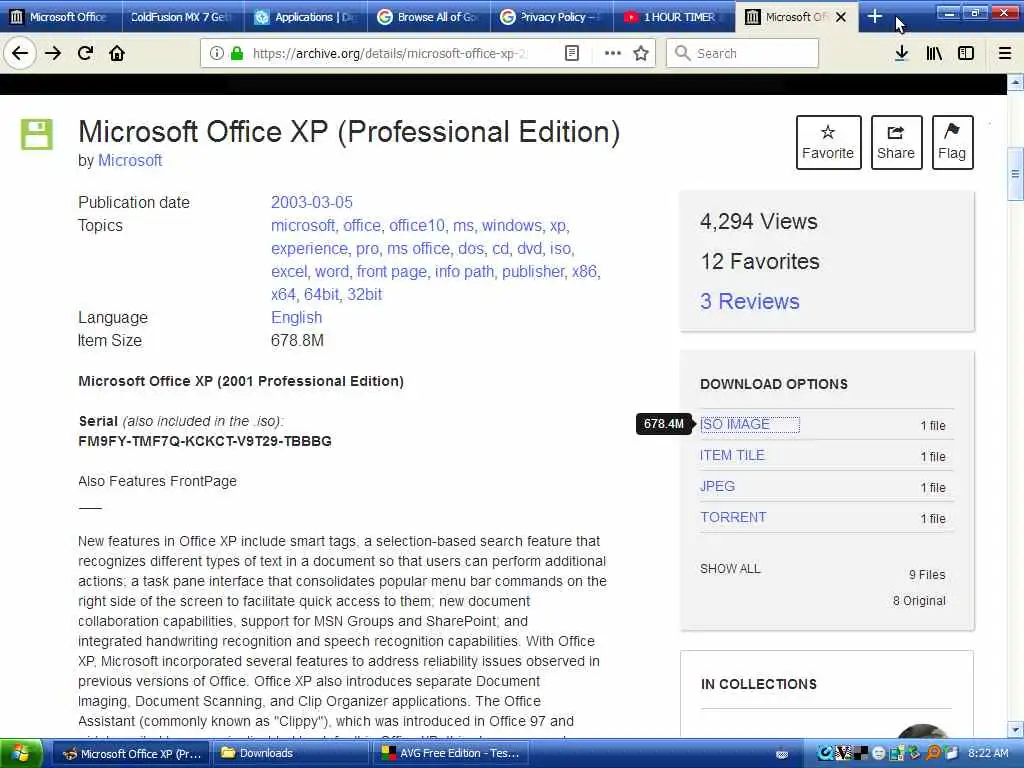Image resolution: width=1024 pixels, height=768 pixels.
Task: Open Microsoft Office XP taskbar button
Action: [x=132, y=754]
